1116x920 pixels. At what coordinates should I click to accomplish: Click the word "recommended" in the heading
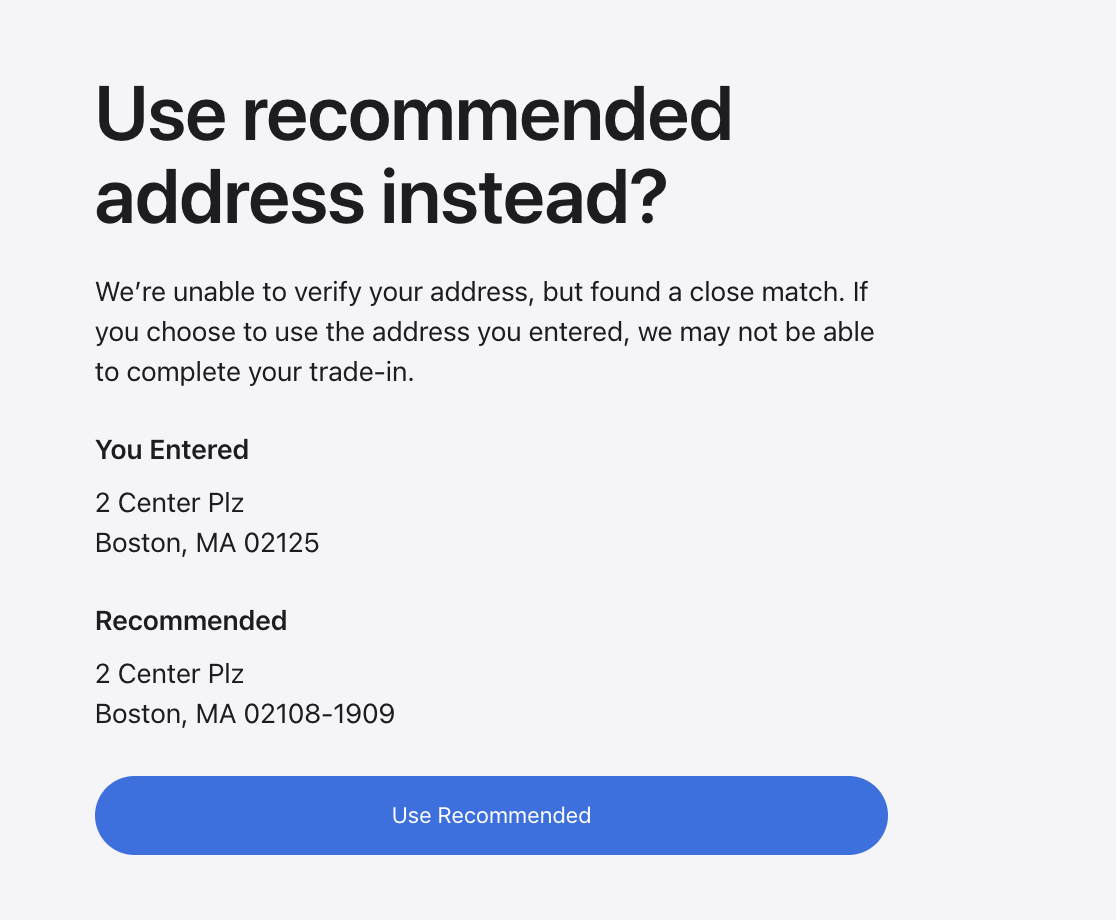click(487, 114)
